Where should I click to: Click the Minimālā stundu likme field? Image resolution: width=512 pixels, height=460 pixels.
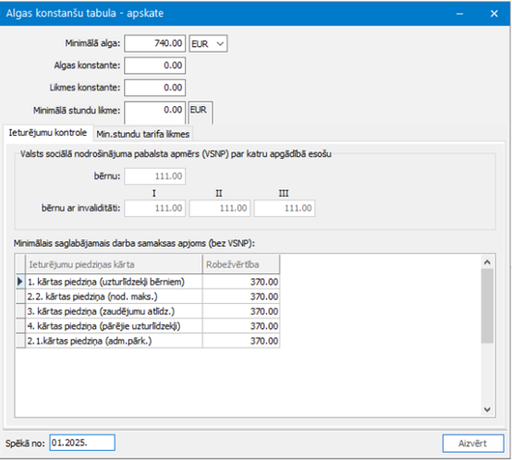click(x=155, y=113)
